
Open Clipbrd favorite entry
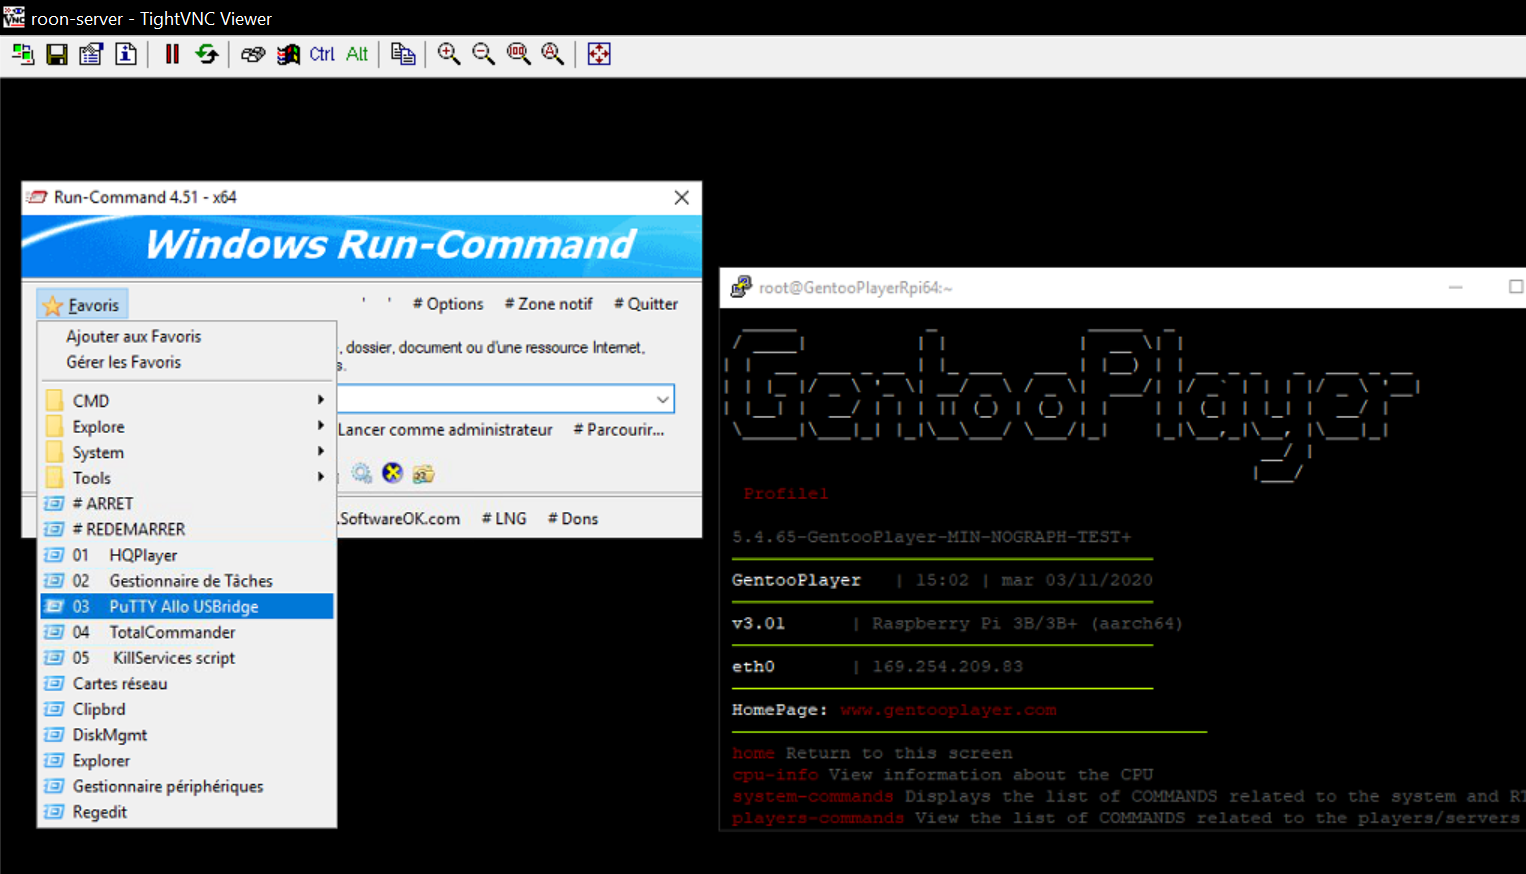coord(186,709)
